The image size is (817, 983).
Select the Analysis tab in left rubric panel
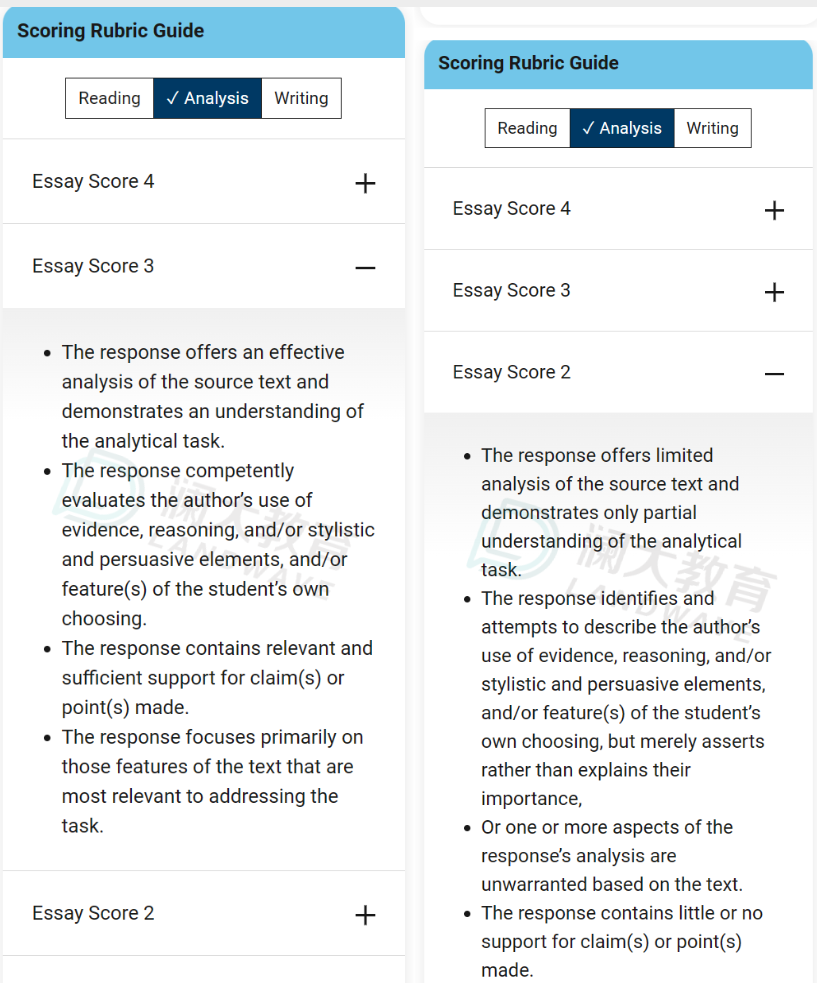coord(208,98)
